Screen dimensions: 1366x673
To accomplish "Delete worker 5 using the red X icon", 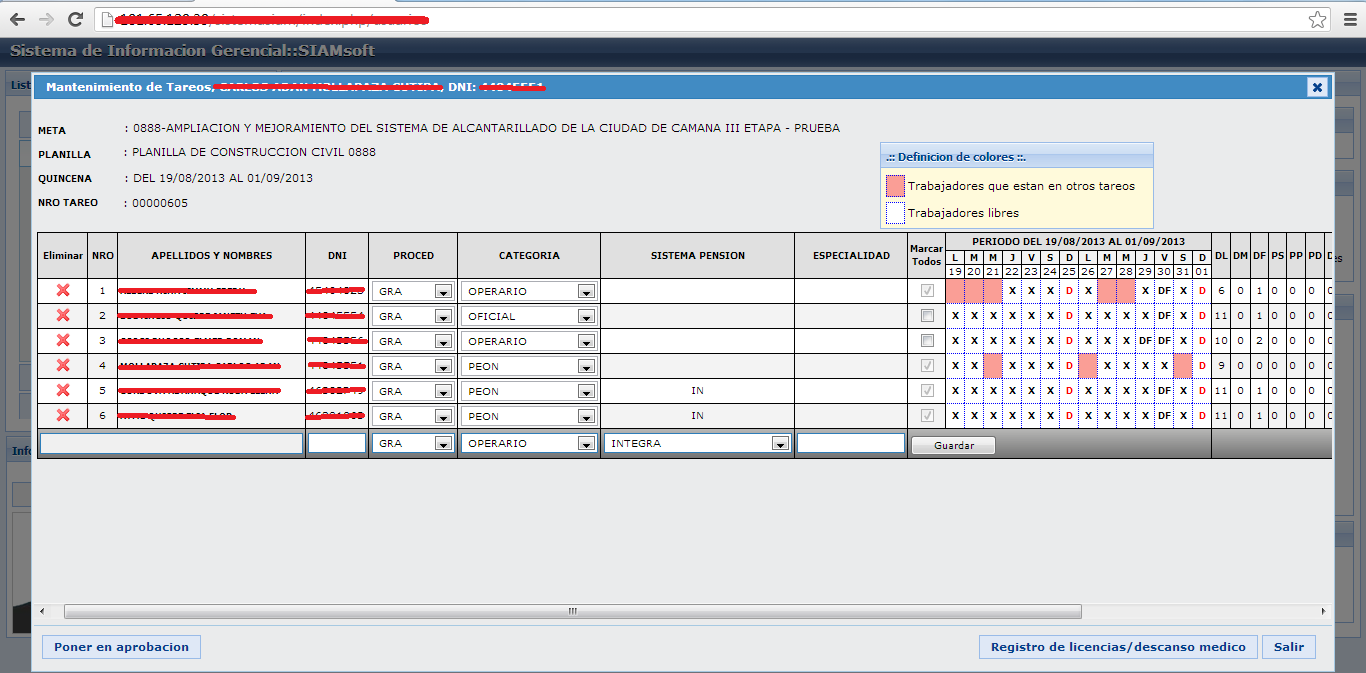I will [62, 391].
